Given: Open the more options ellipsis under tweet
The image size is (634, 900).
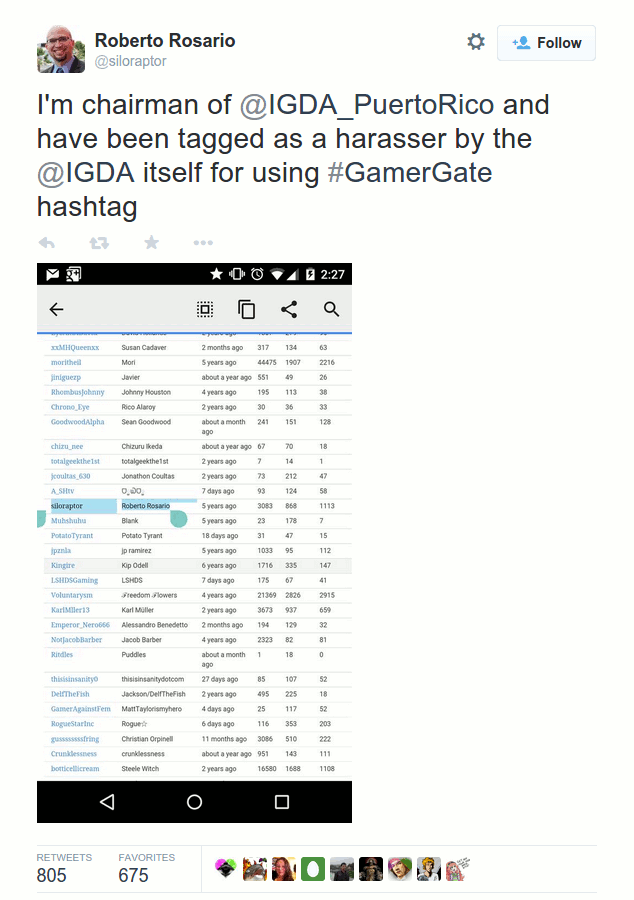Looking at the screenshot, I should pos(203,243).
